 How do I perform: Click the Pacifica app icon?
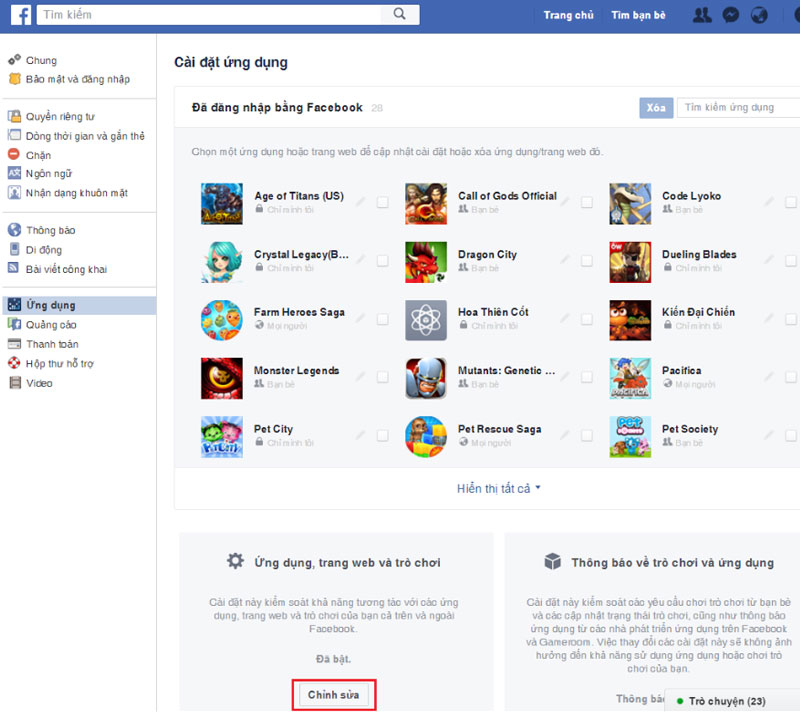[x=630, y=378]
